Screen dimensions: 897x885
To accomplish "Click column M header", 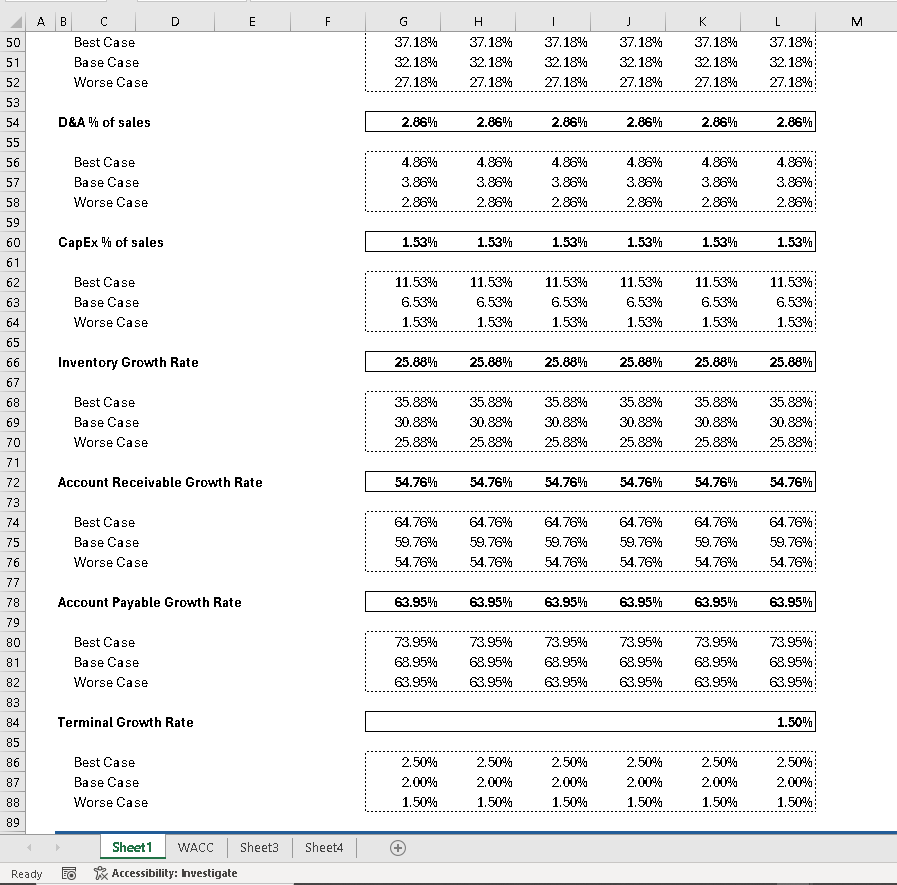I will click(x=856, y=20).
